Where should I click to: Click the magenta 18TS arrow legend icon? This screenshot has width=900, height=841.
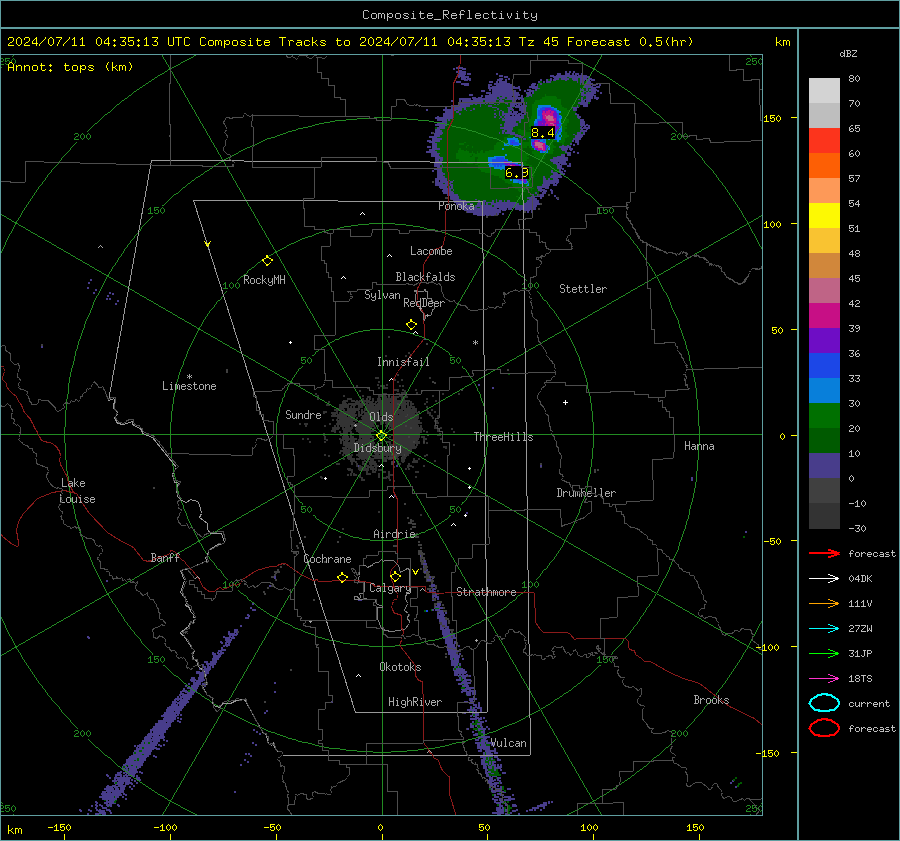[x=824, y=679]
